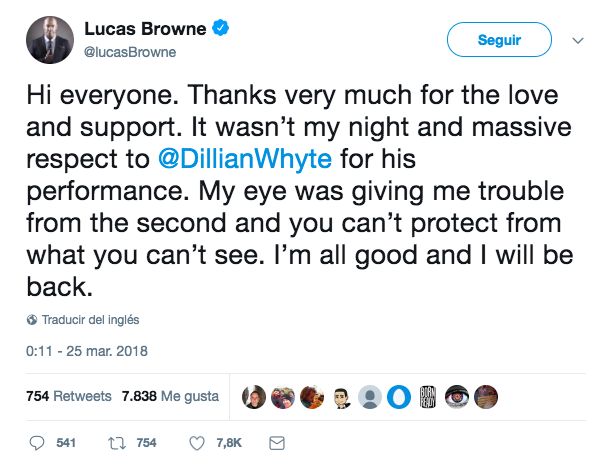Click the Born Ready liker avatar

click(x=427, y=396)
